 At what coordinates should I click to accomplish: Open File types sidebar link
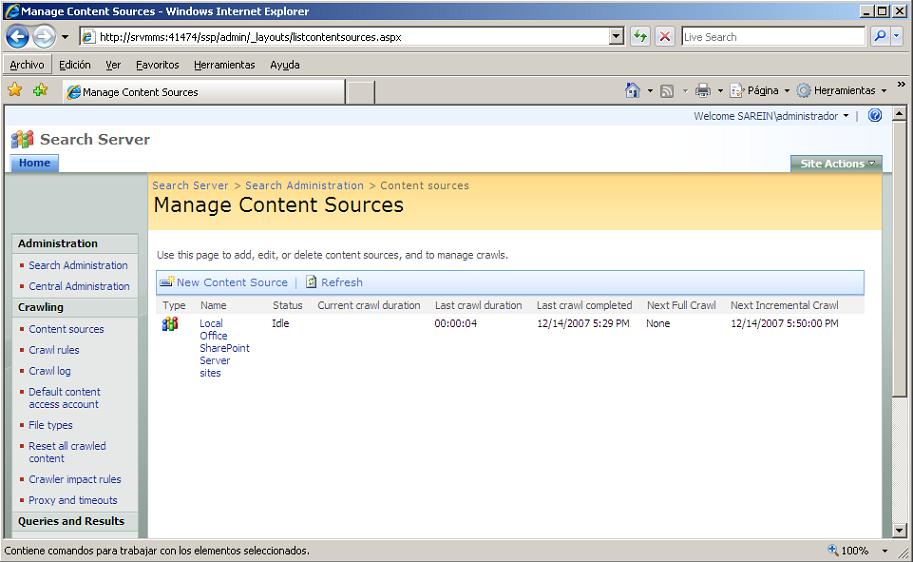tap(51, 425)
